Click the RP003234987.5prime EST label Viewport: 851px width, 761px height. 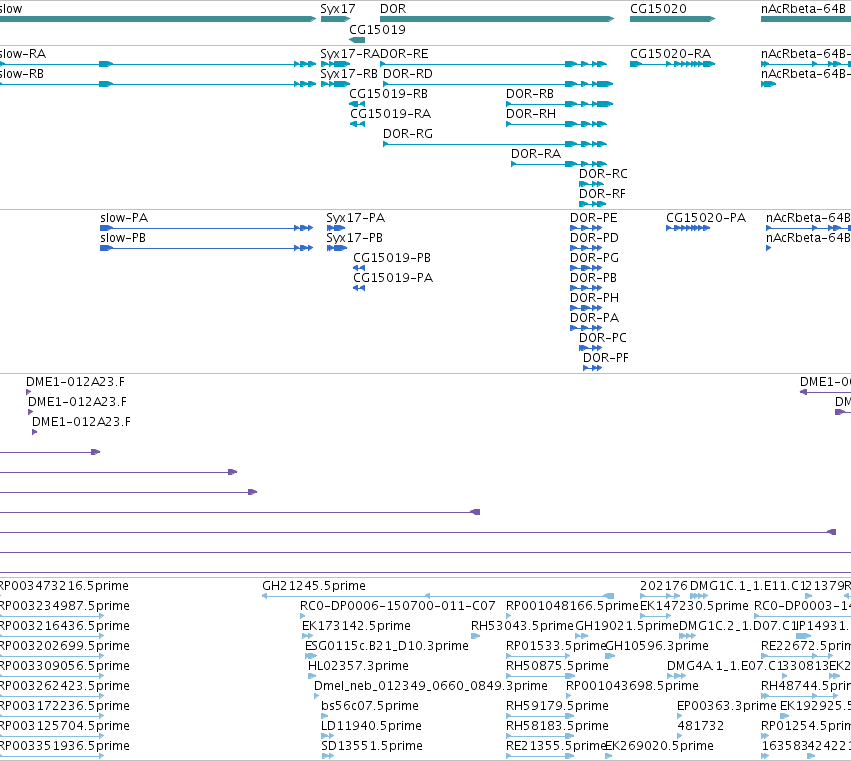pyautogui.click(x=65, y=606)
